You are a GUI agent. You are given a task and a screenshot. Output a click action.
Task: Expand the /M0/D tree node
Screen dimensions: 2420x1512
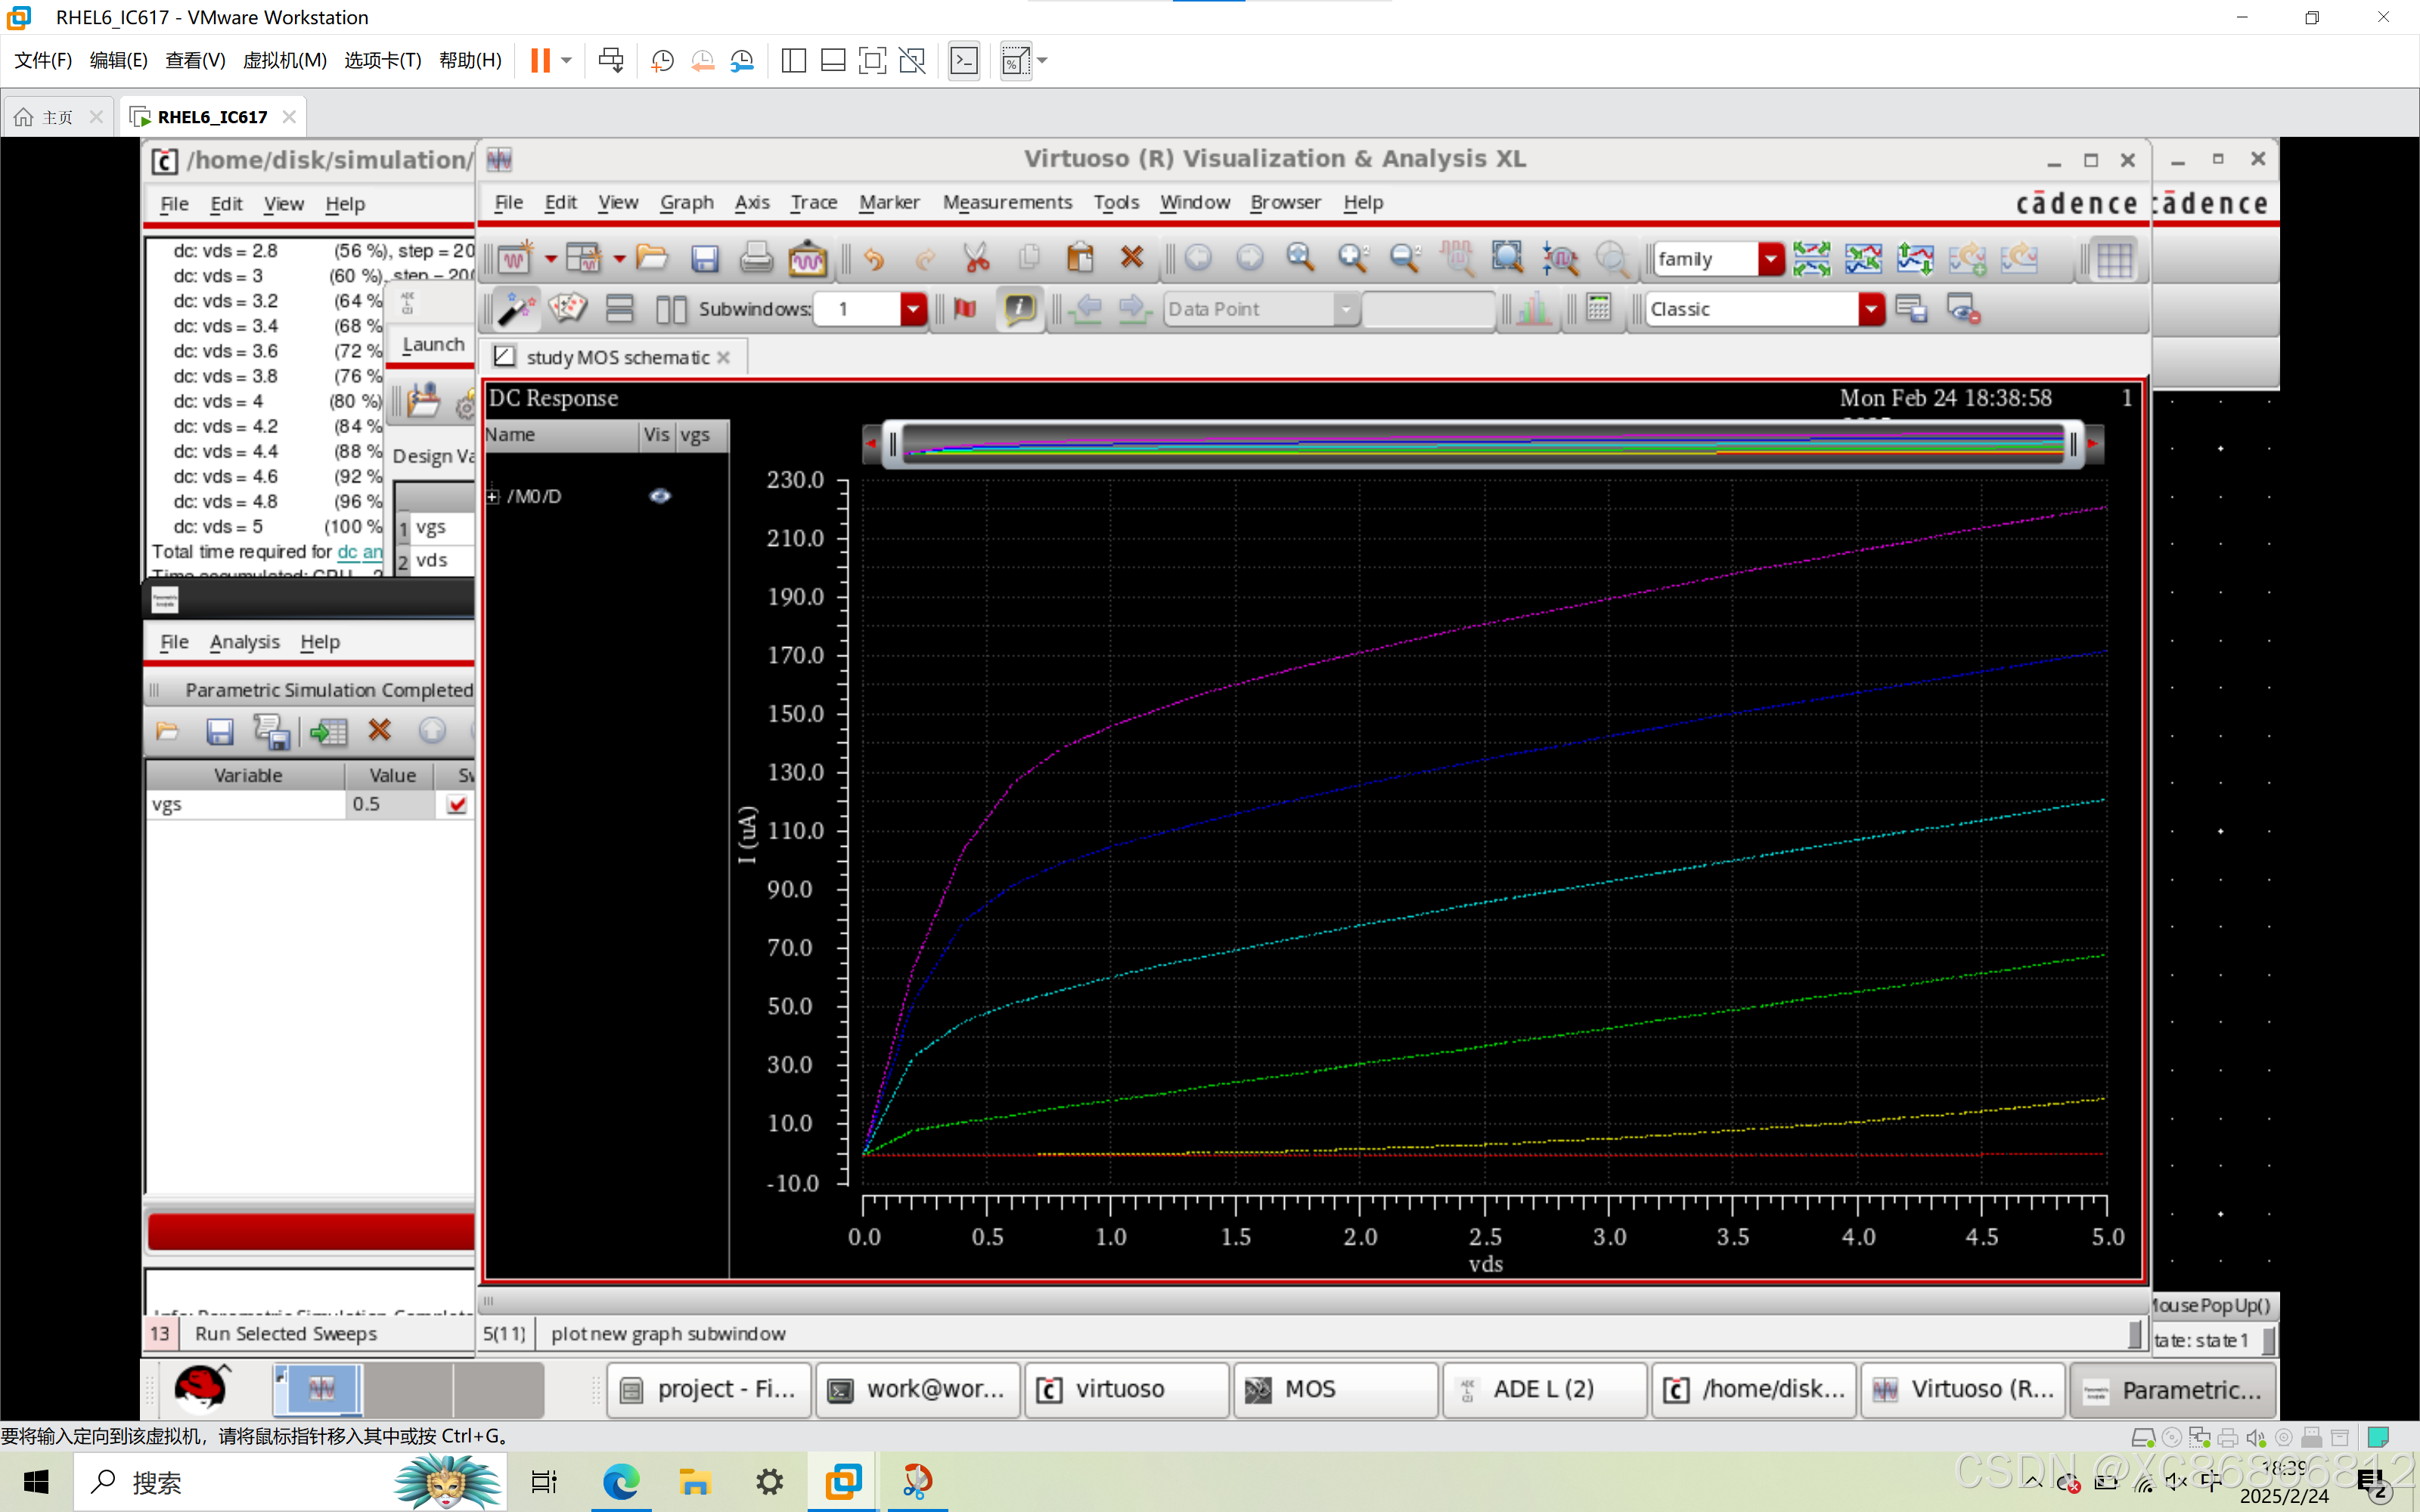tap(493, 496)
